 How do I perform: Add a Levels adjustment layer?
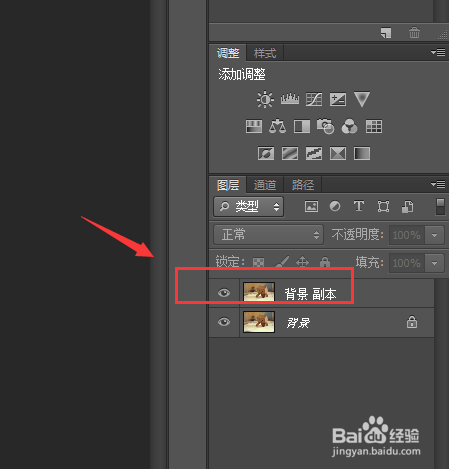[290, 99]
